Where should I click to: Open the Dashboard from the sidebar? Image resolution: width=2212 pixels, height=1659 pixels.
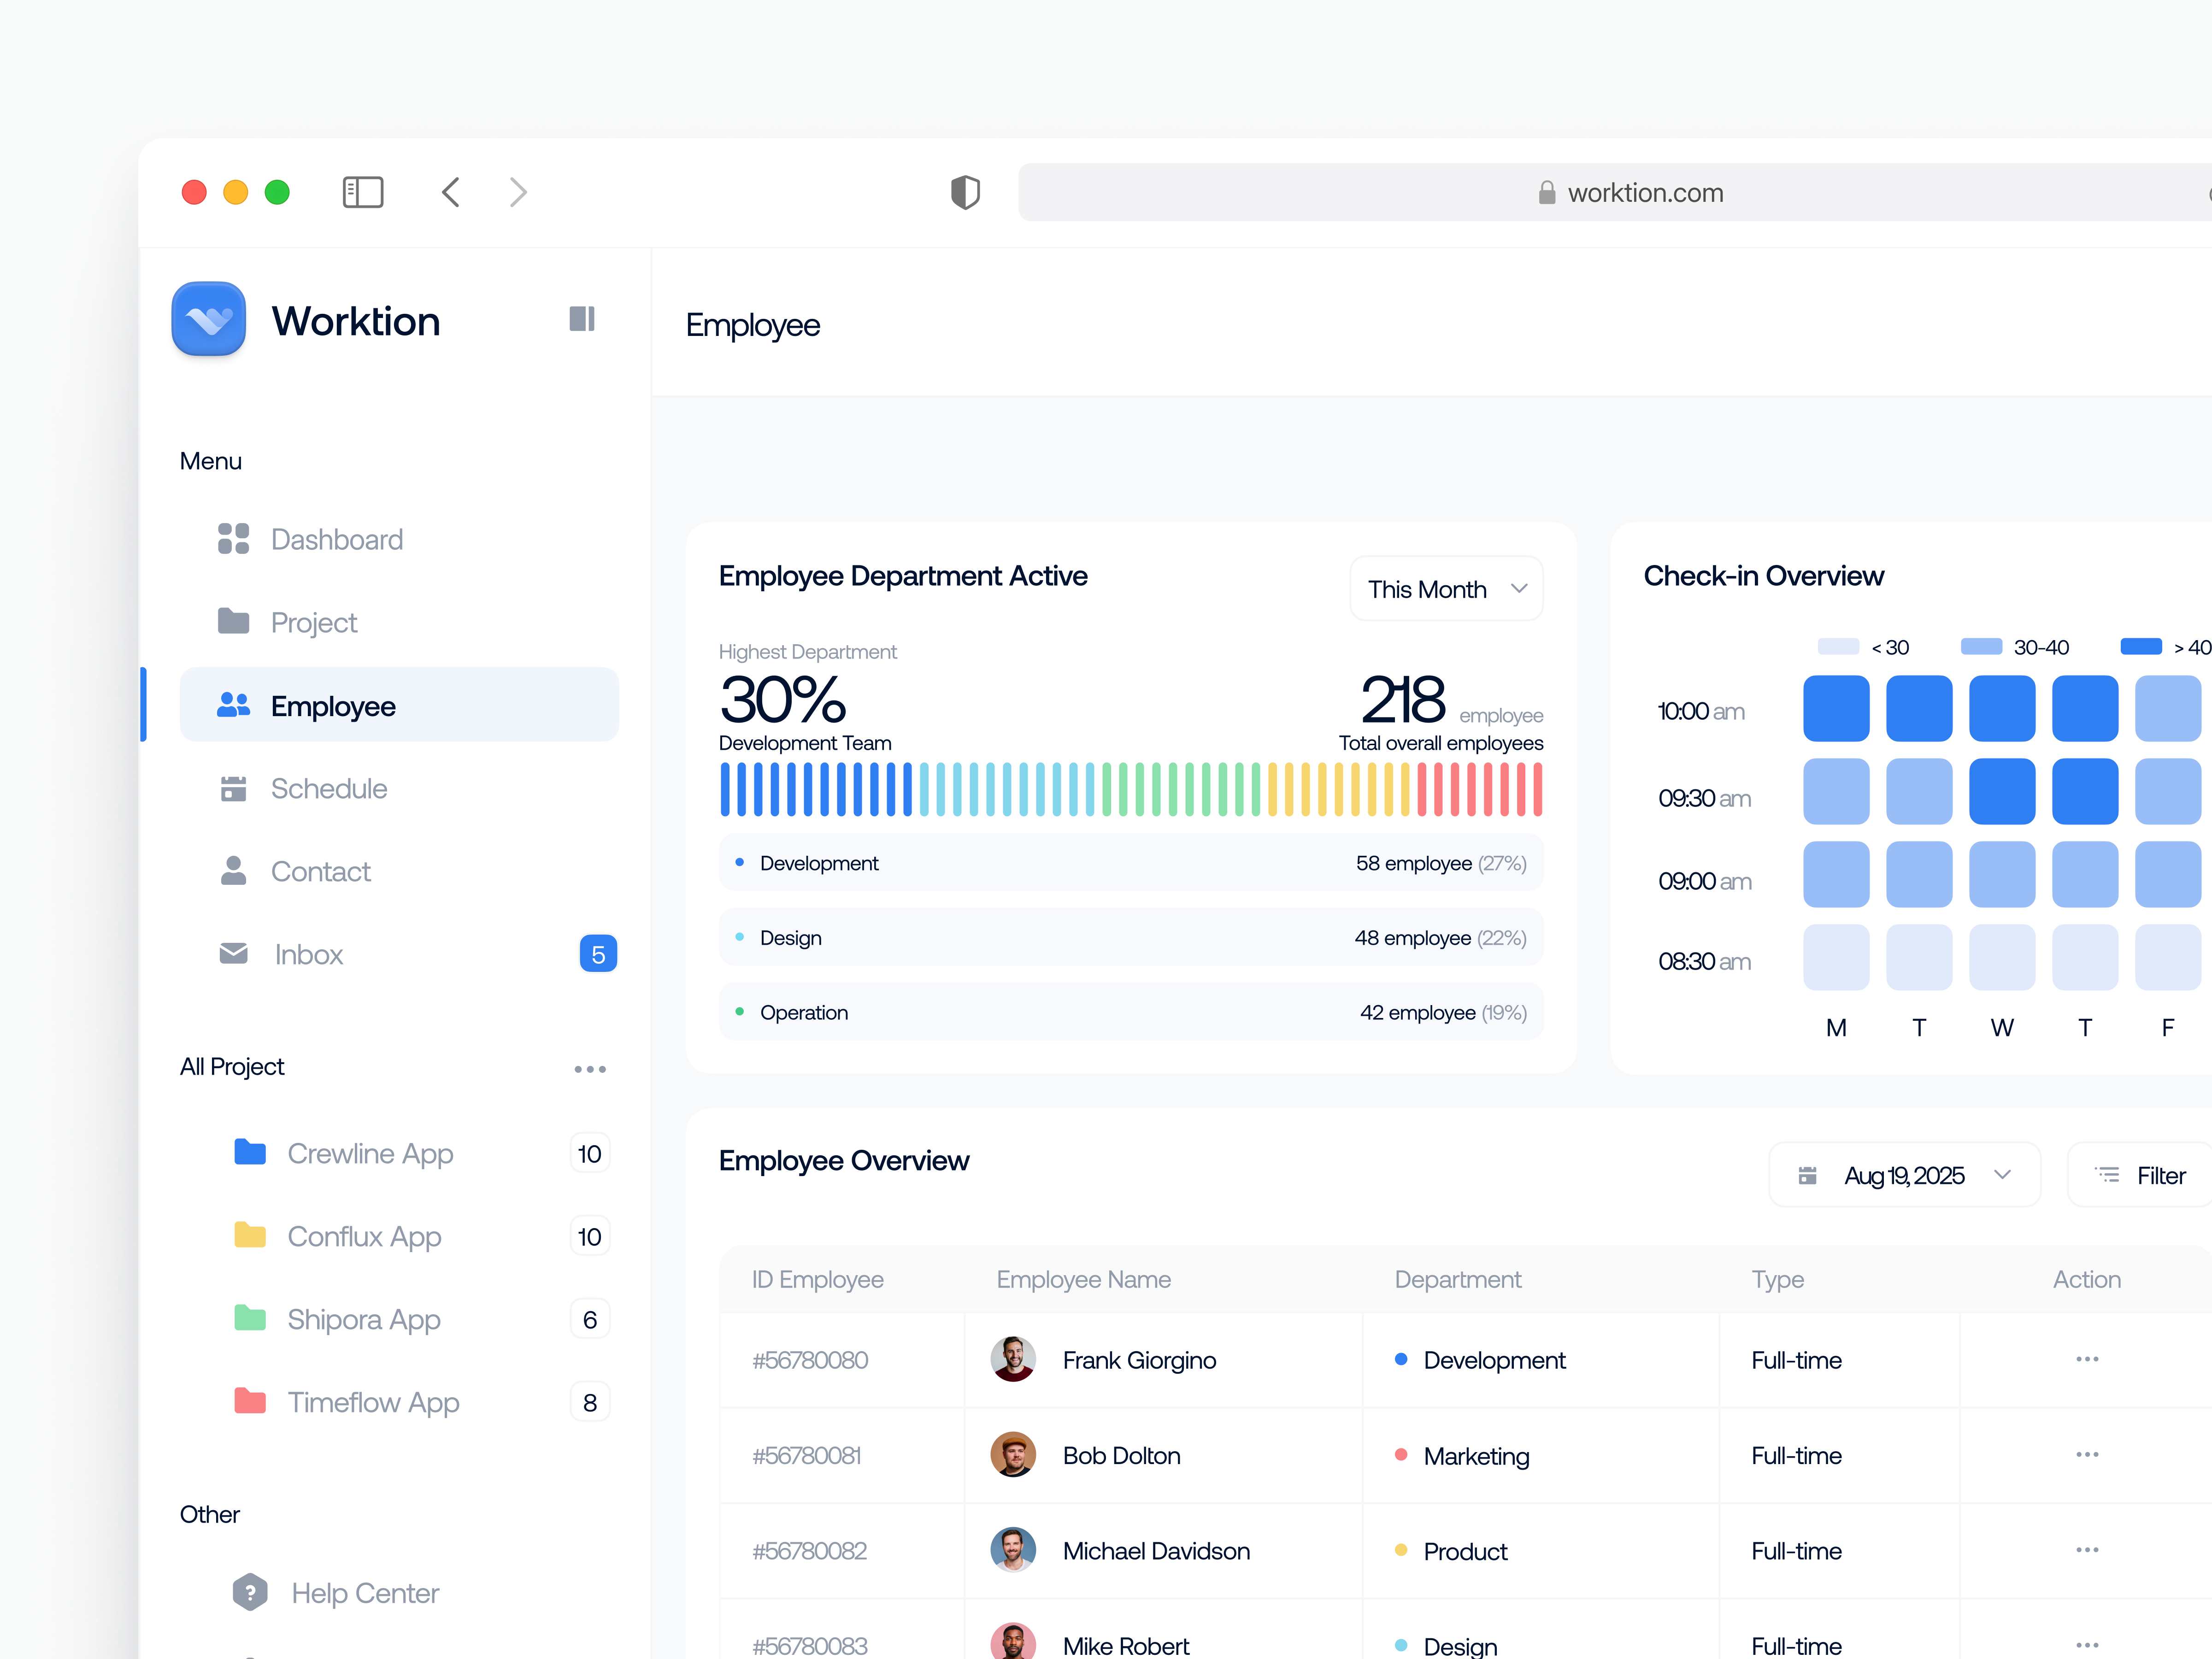(336, 539)
